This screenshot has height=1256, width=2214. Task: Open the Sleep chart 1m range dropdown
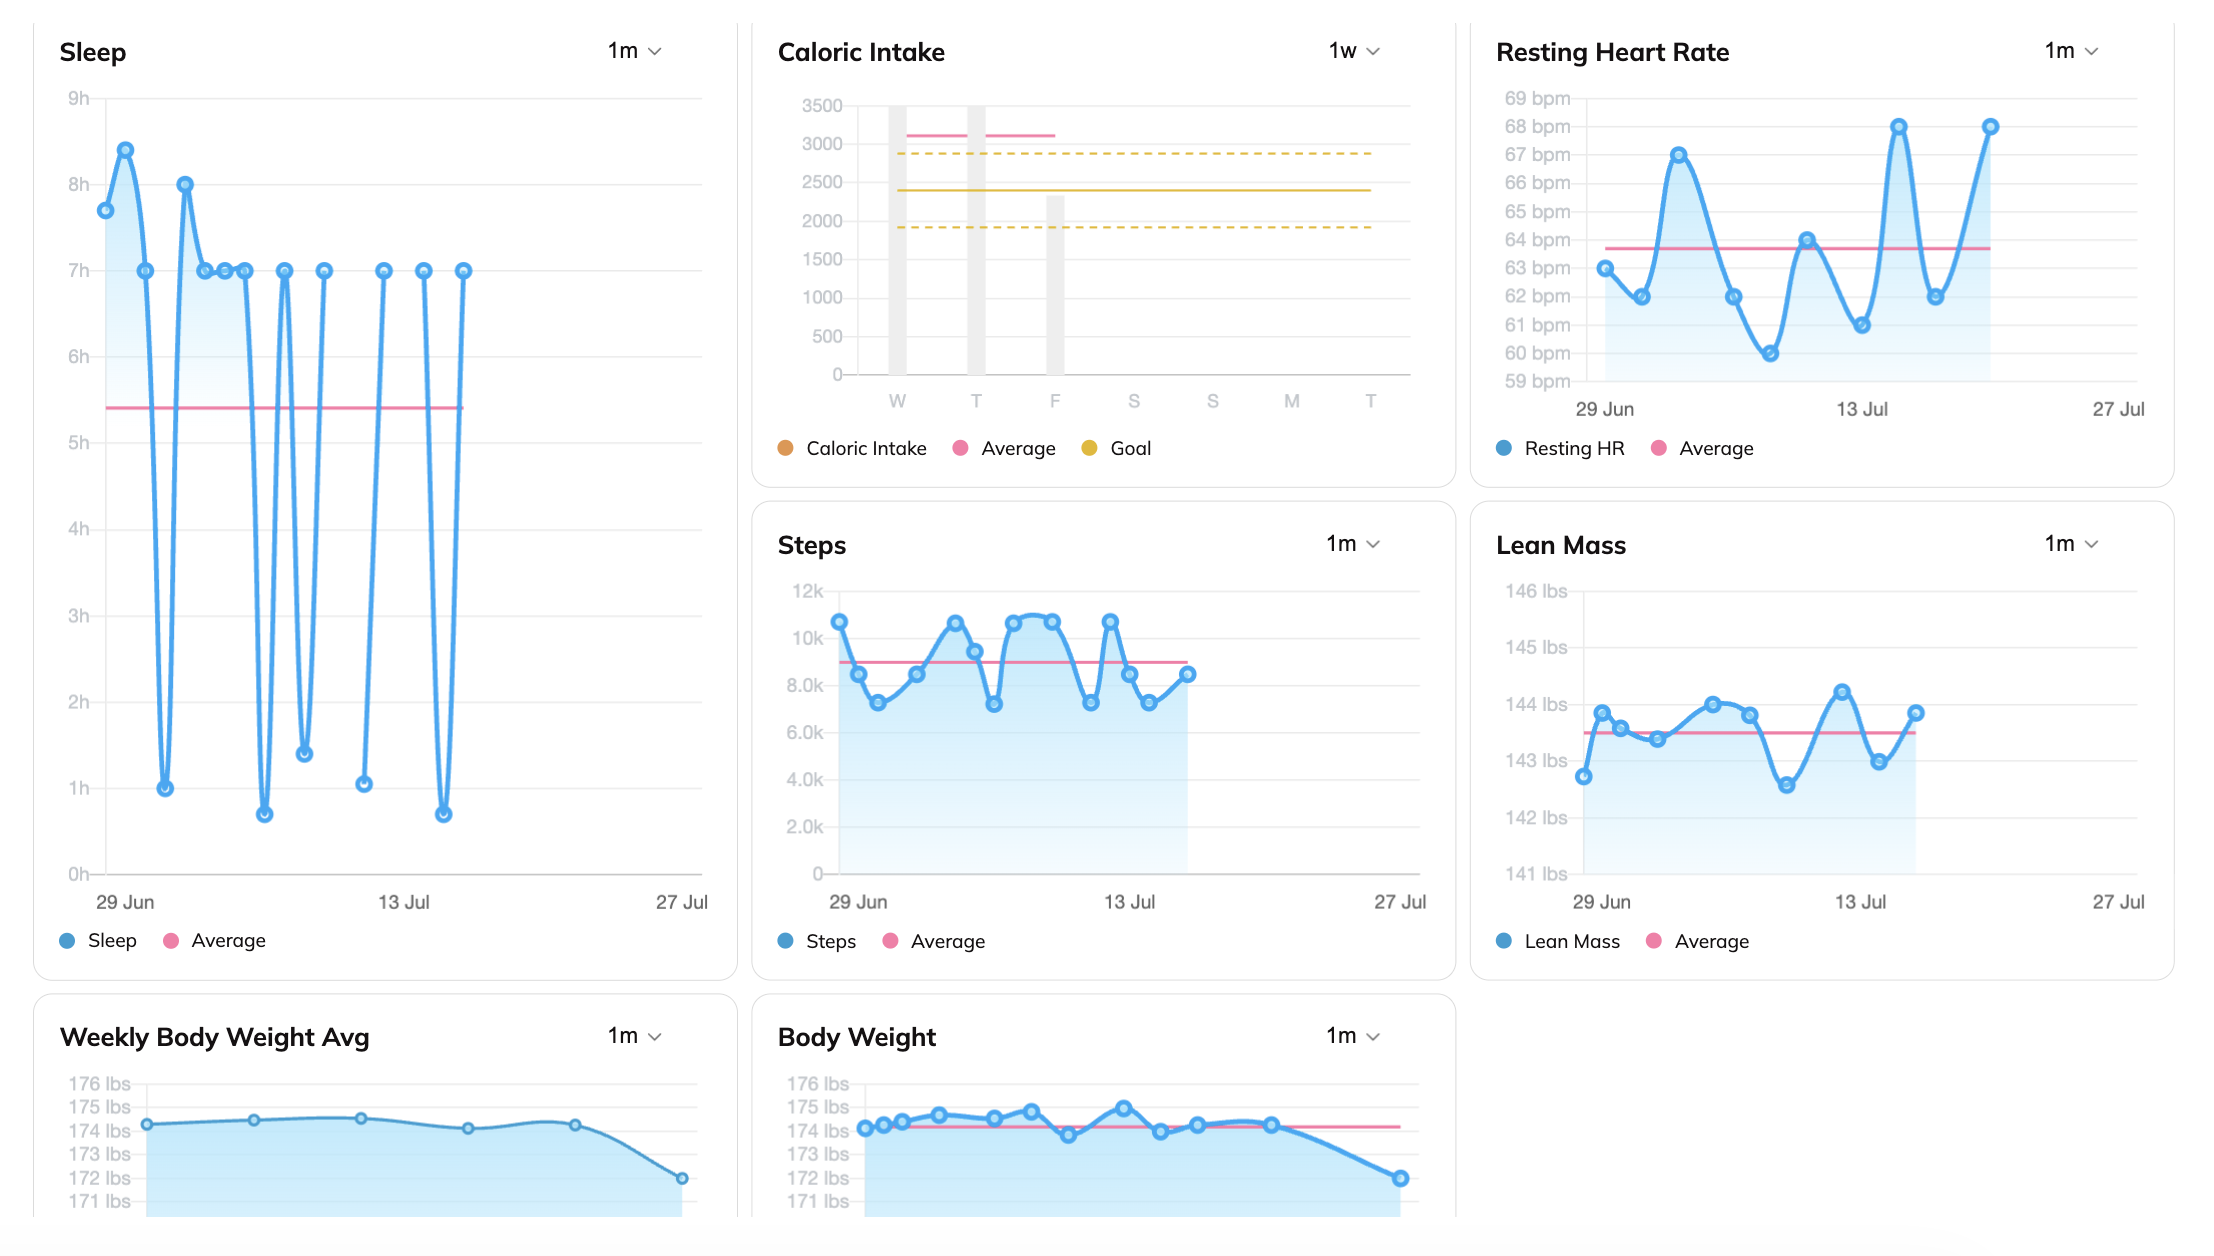coord(635,51)
